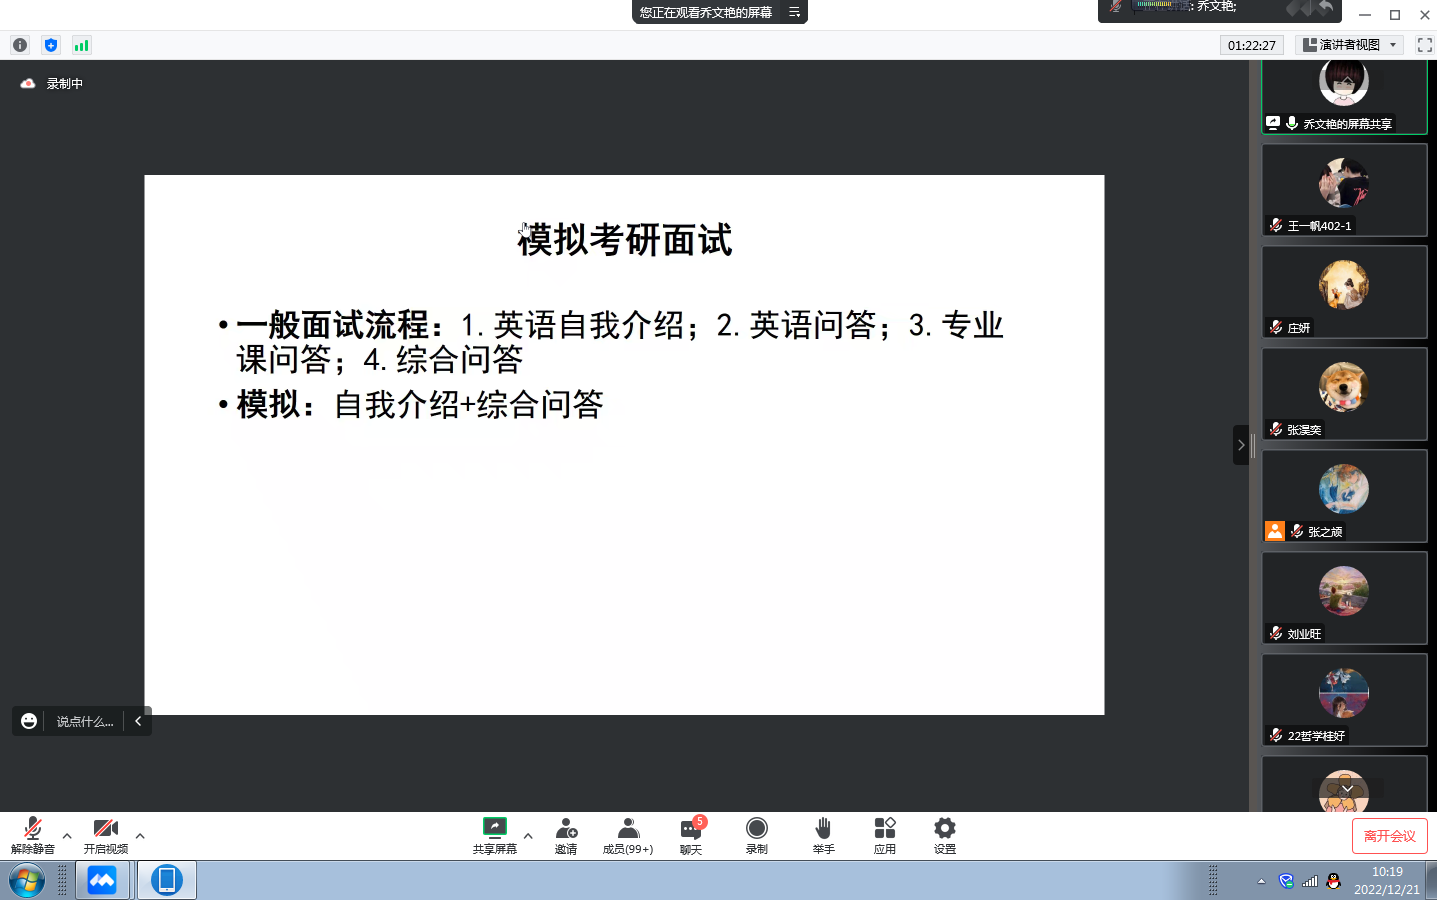Image resolution: width=1437 pixels, height=900 pixels.
Task: Open the Invite (邀请) icon
Action: [566, 835]
